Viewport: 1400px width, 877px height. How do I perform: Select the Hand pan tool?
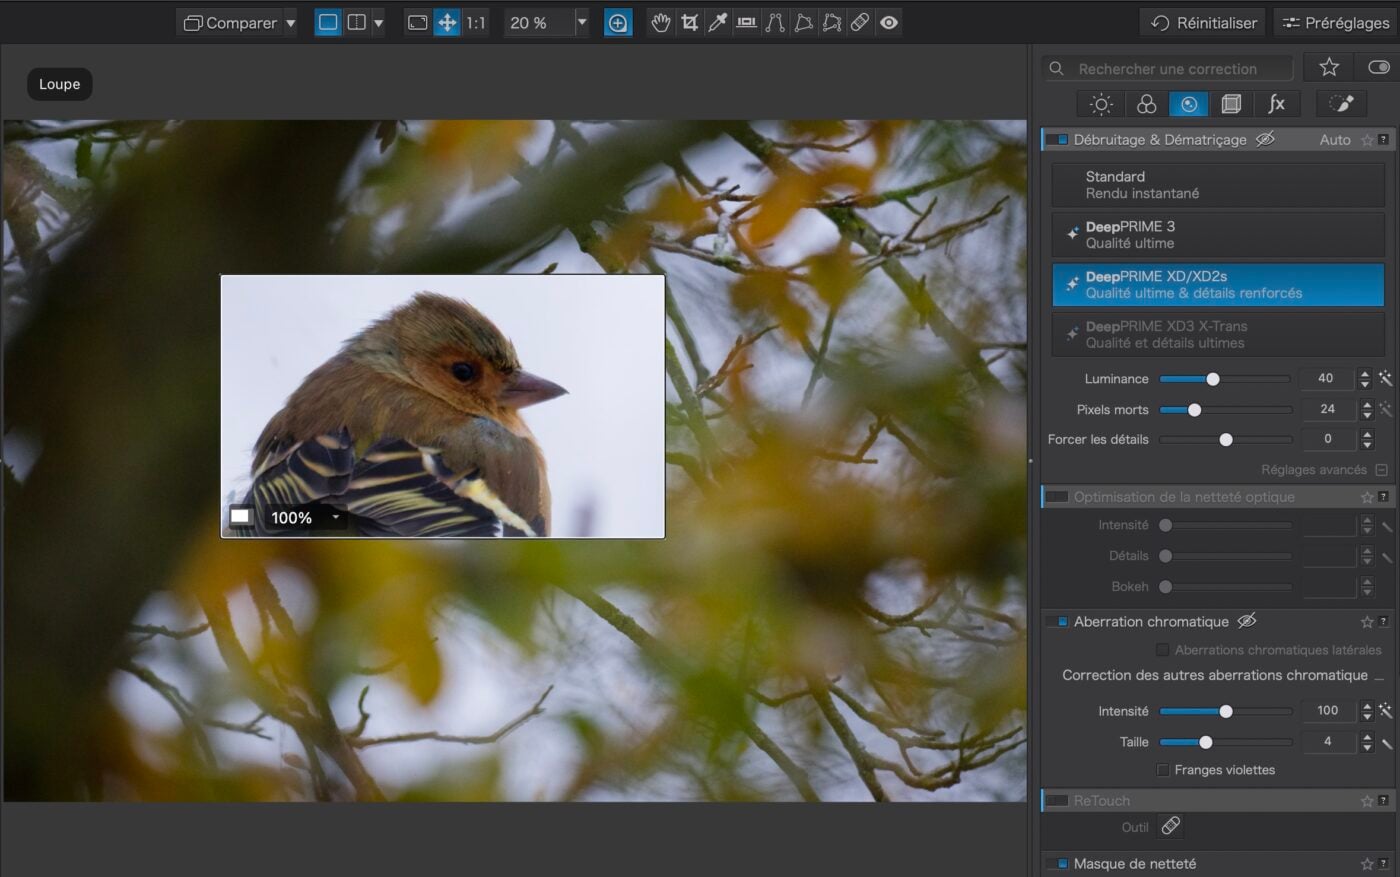(659, 22)
